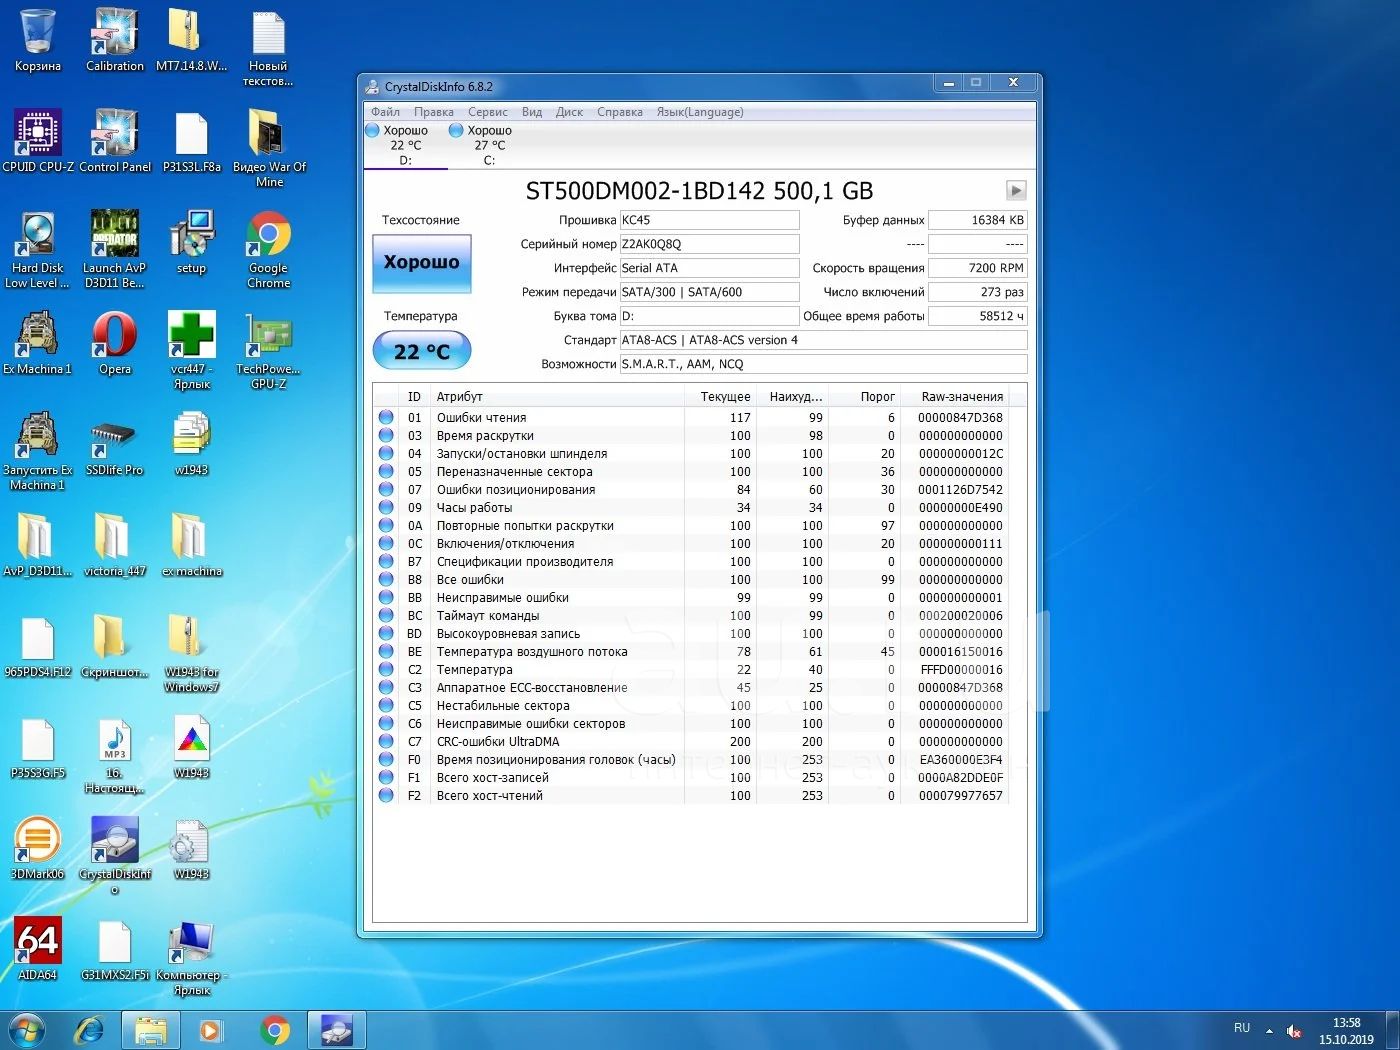Launch TechPowerUp GPU-Z shortcut
This screenshot has height=1050, width=1400.
coord(268,350)
